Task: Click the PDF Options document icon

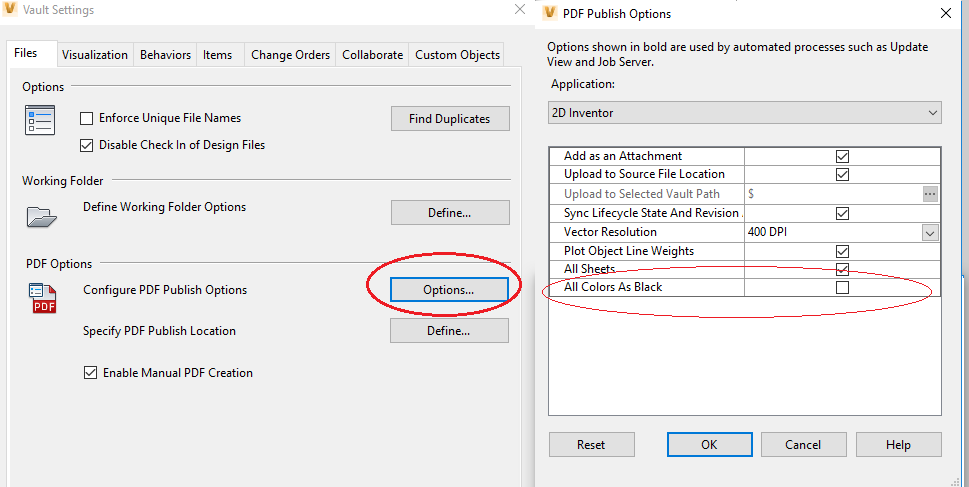Action: point(43,299)
